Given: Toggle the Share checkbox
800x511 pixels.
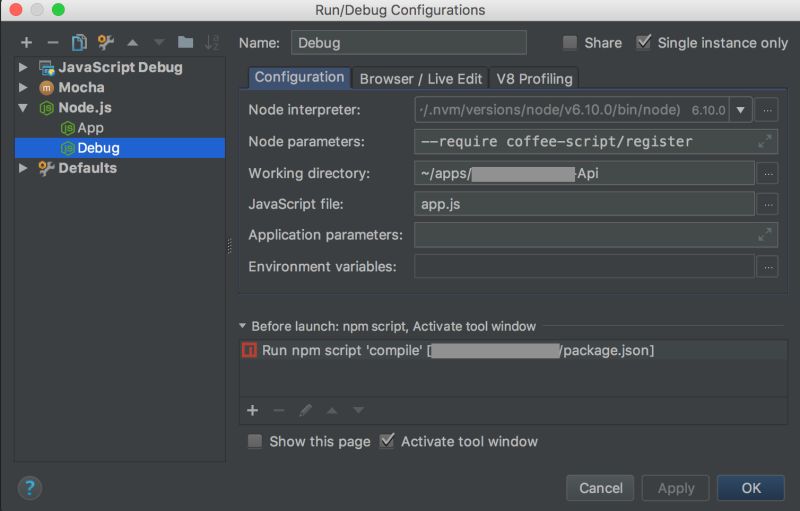Looking at the screenshot, I should [569, 43].
